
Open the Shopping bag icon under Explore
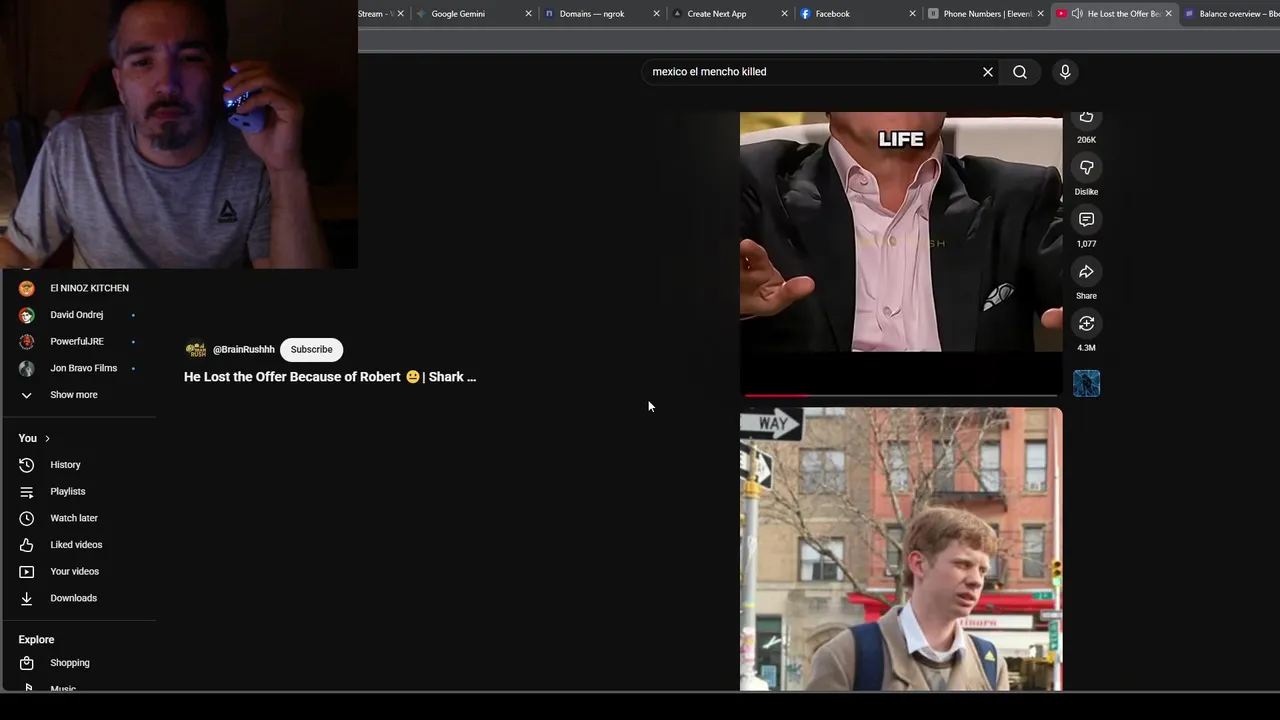27,663
